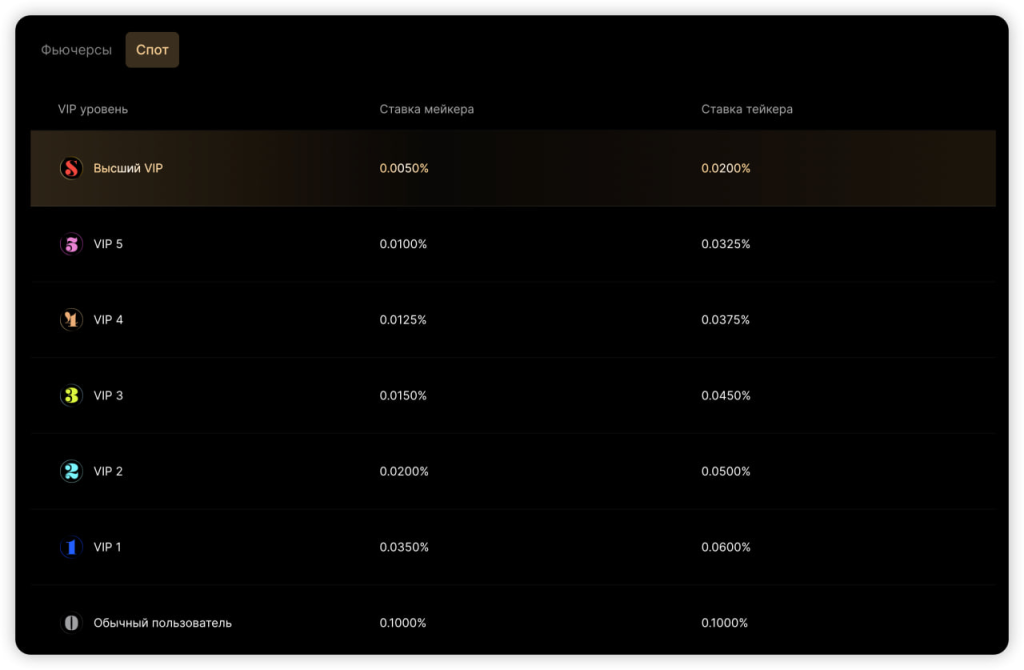Click the Ставка мейкера column header
Viewport: 1024px width, 670px height.
[x=426, y=109]
